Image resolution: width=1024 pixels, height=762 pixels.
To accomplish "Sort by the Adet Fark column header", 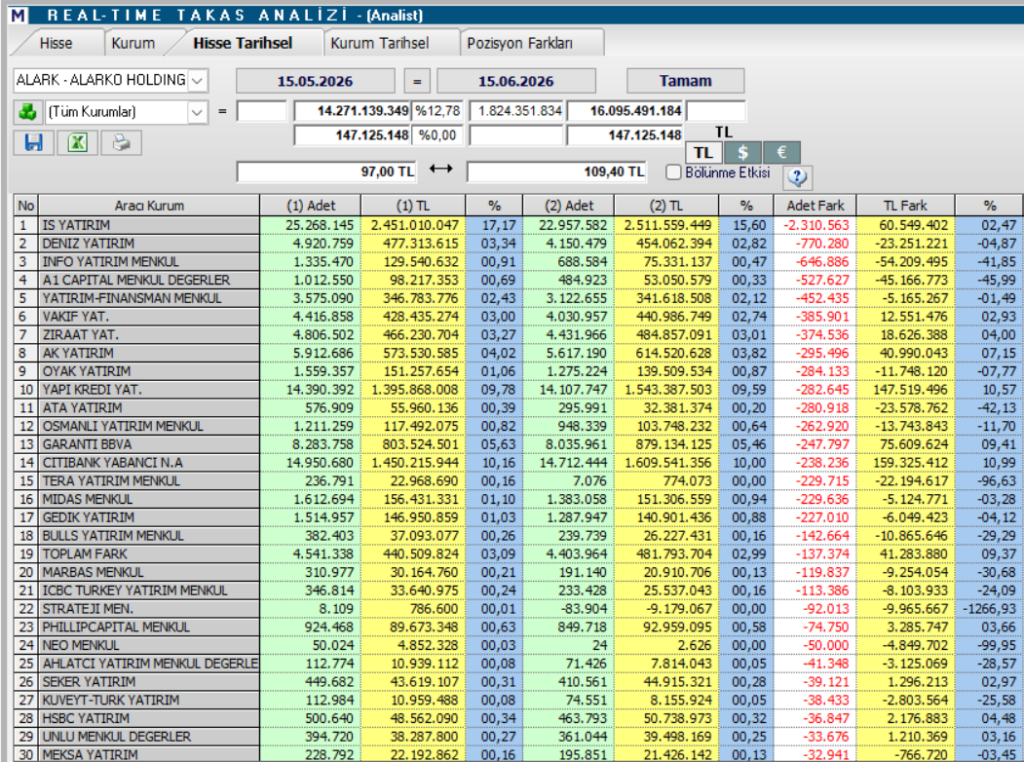I will (815, 206).
